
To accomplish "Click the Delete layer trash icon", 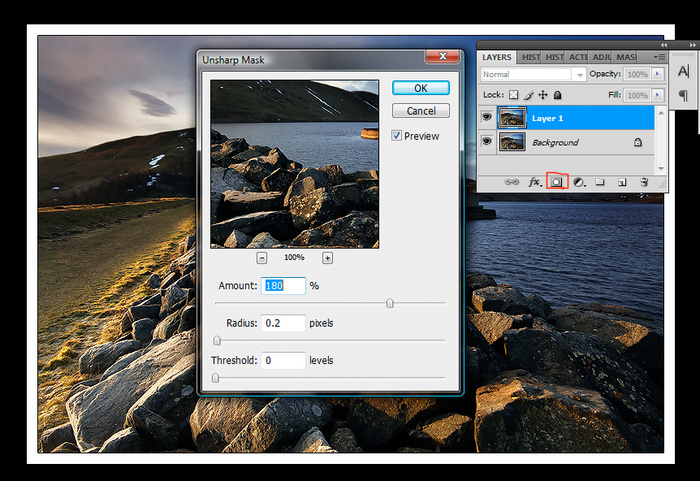I will point(645,182).
